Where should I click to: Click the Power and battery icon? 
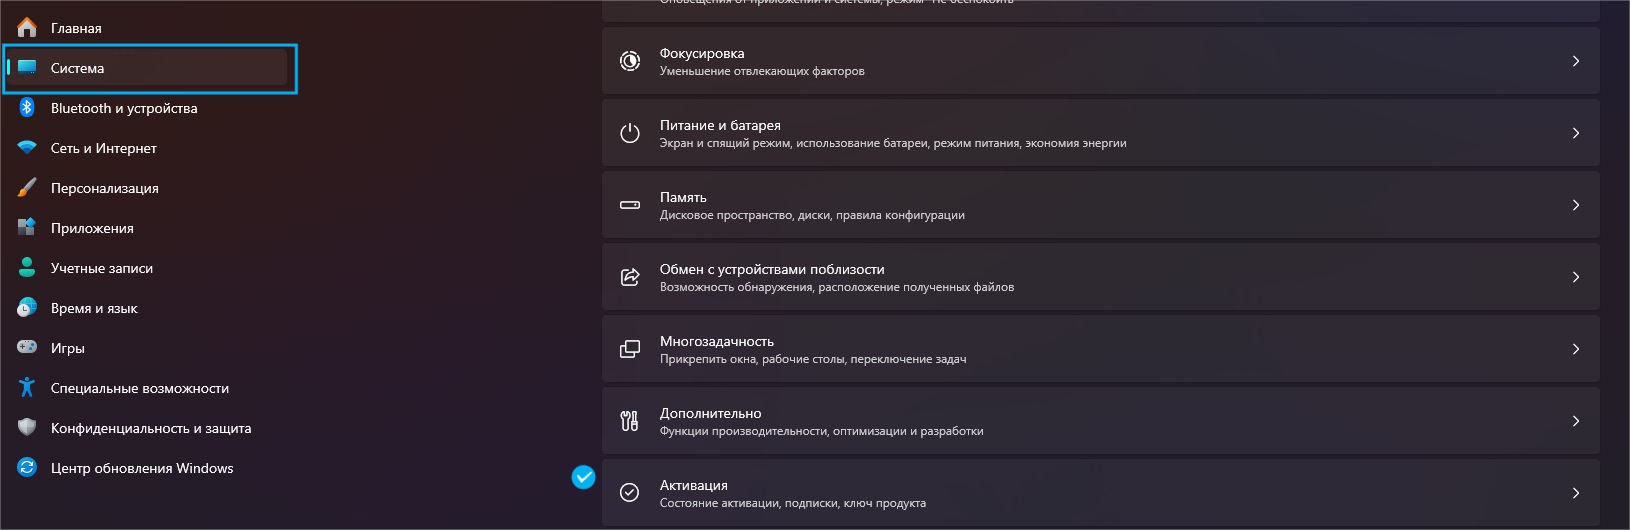tap(630, 133)
